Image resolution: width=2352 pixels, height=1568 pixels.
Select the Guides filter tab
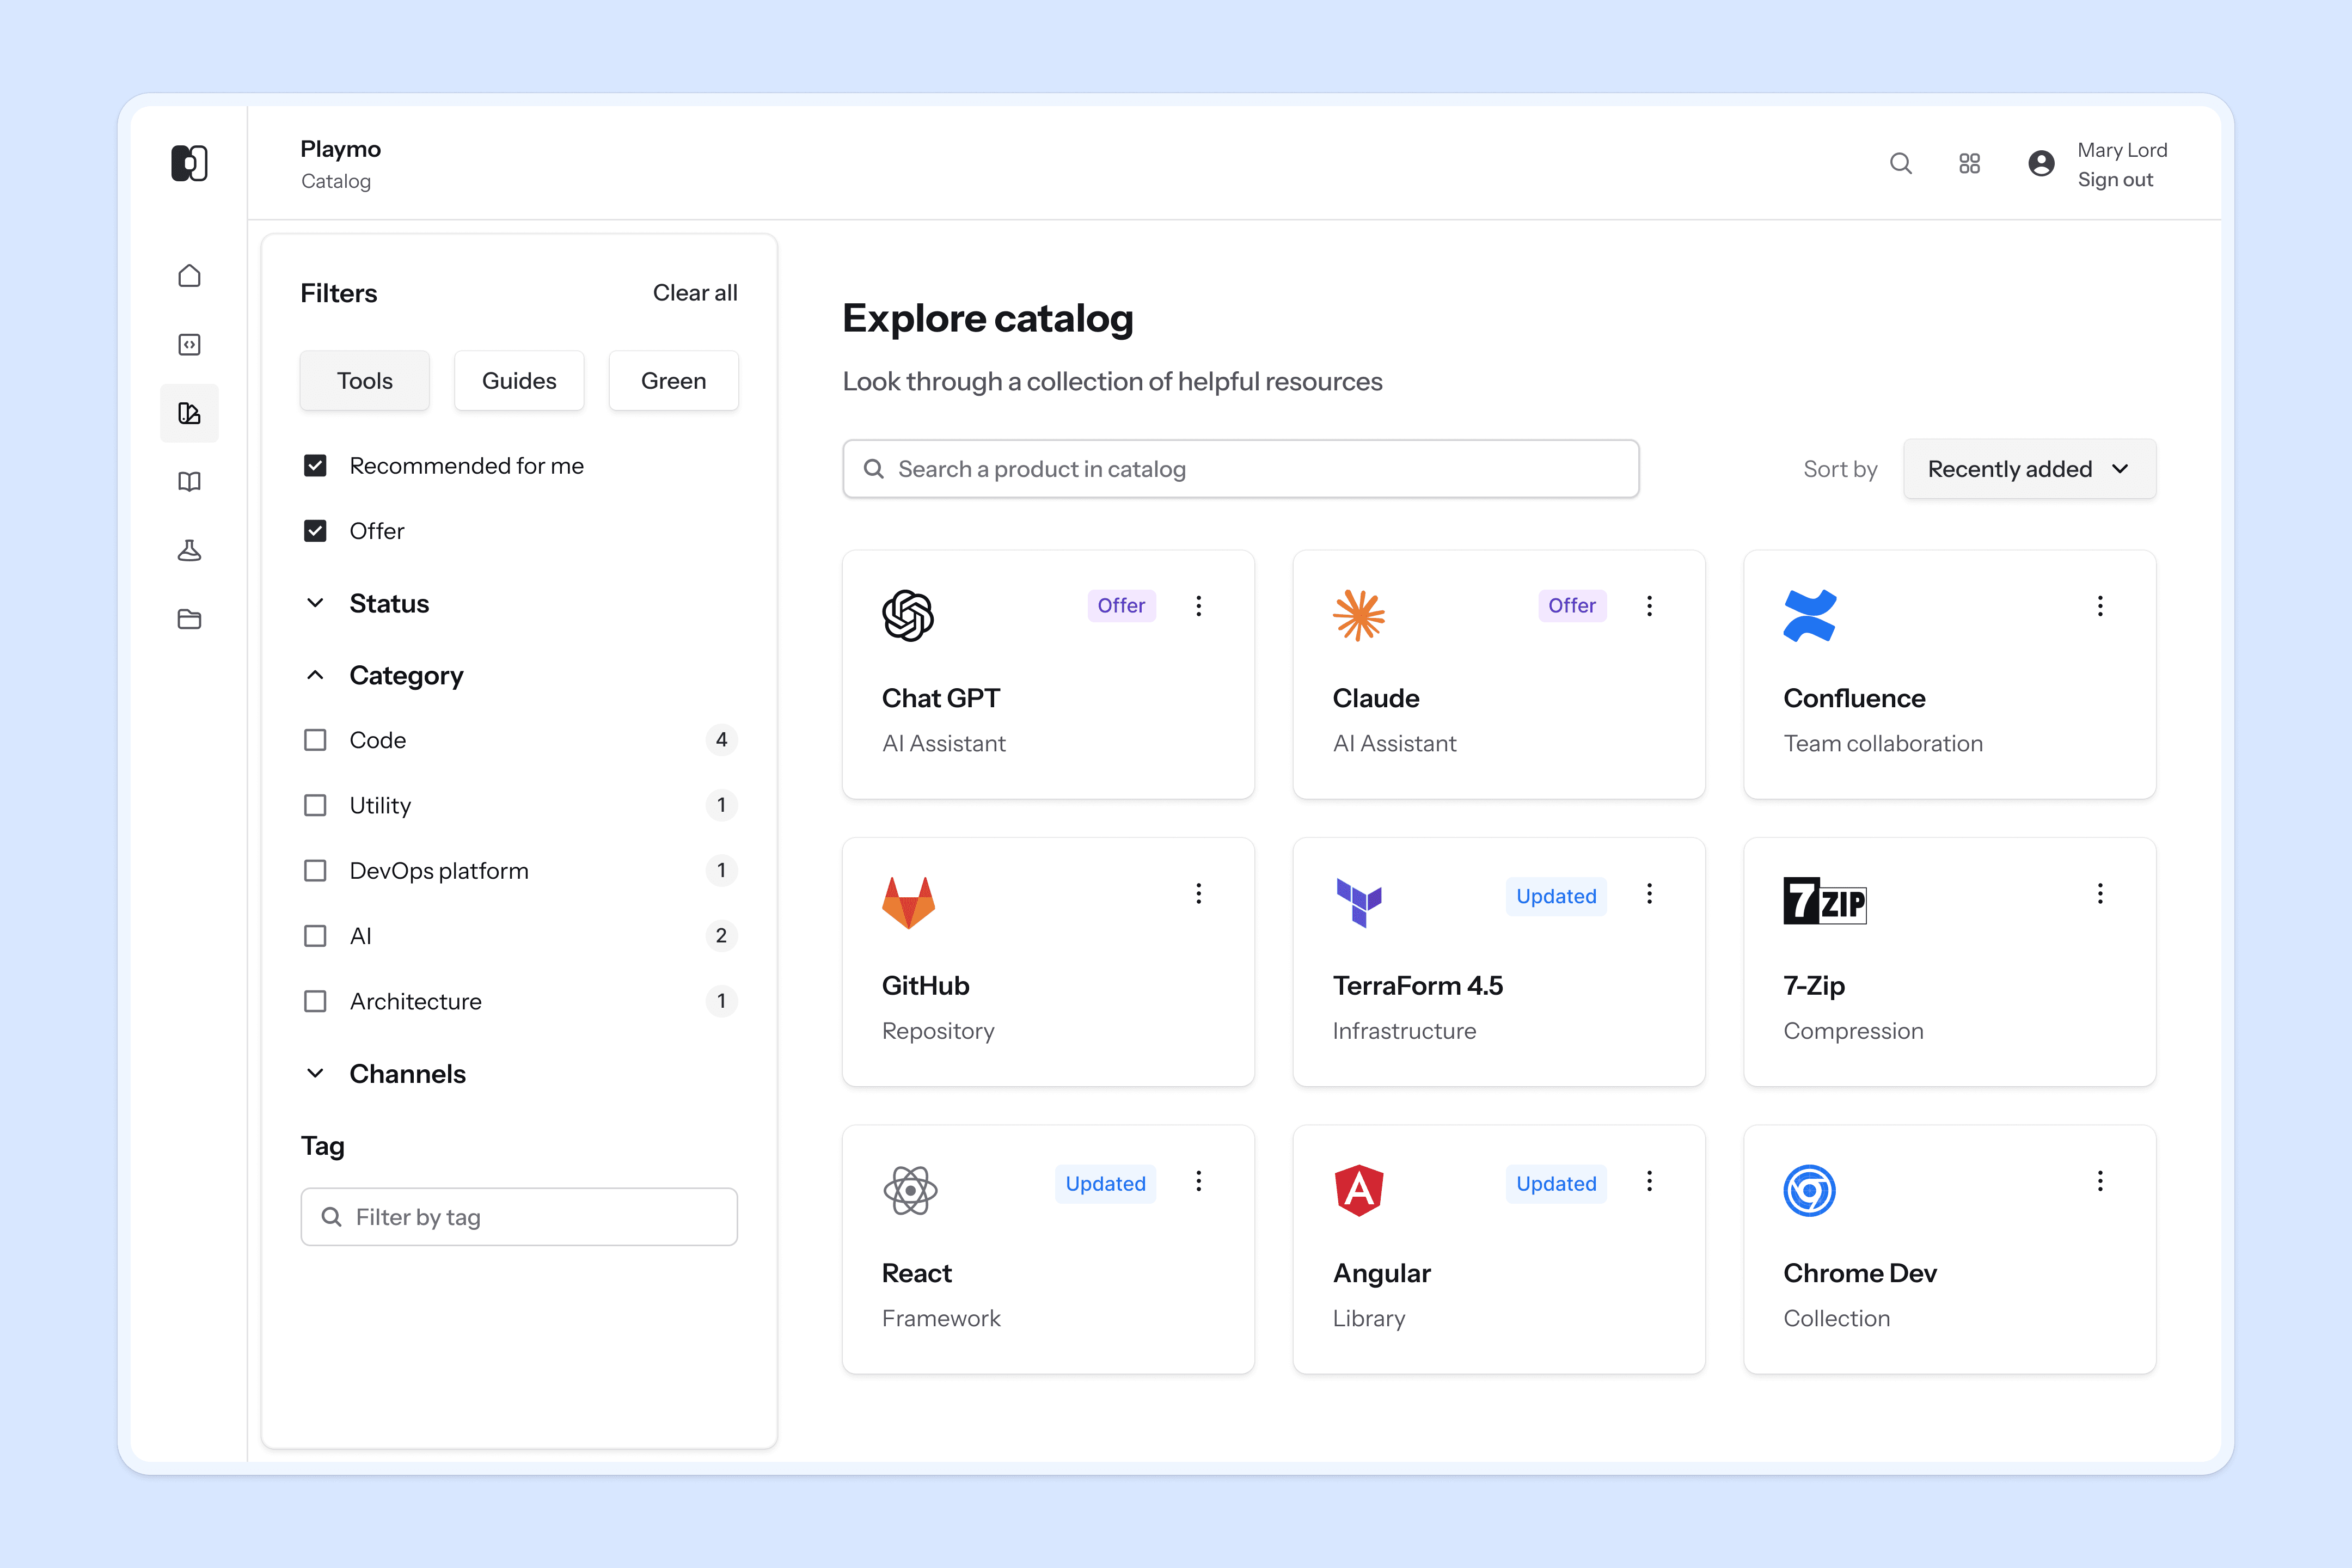(519, 381)
